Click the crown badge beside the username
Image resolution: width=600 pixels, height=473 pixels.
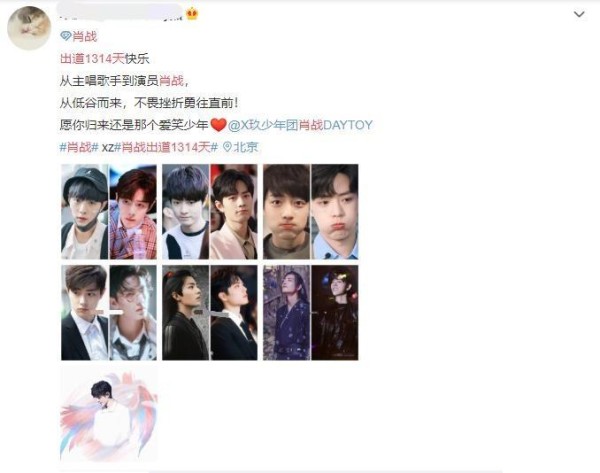tap(192, 14)
